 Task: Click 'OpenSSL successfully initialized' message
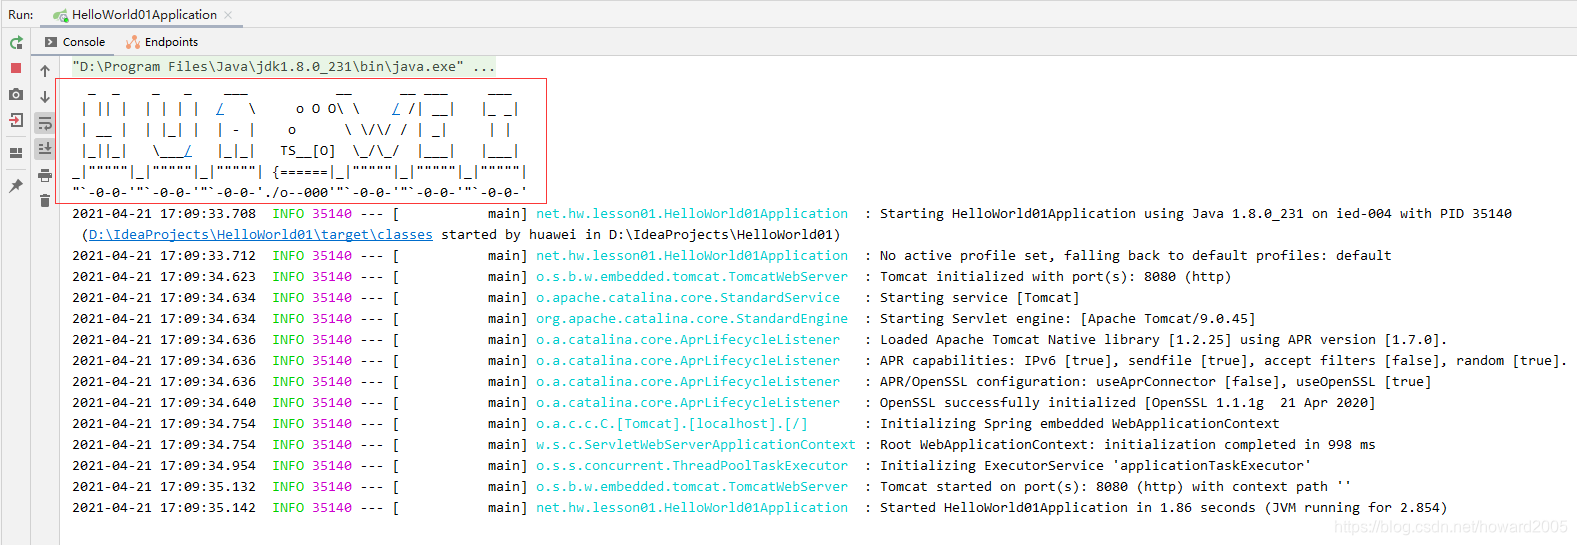(1128, 403)
